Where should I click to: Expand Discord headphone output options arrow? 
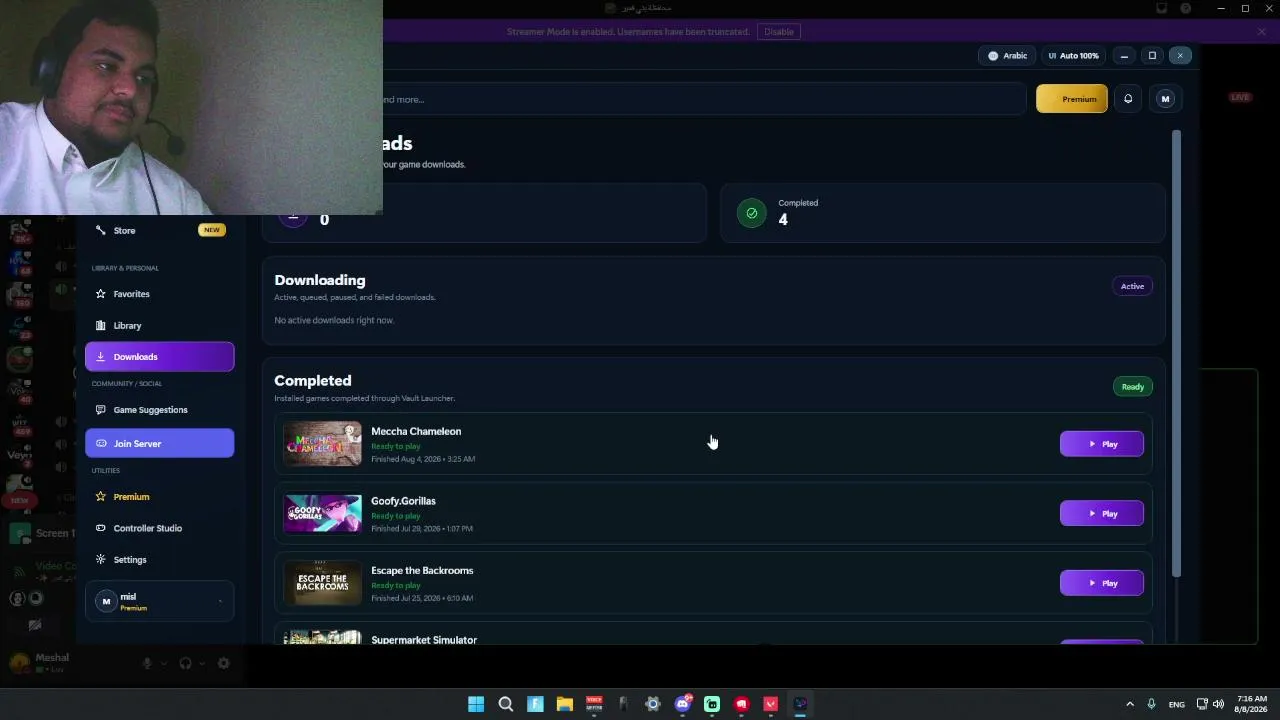pyautogui.click(x=201, y=663)
